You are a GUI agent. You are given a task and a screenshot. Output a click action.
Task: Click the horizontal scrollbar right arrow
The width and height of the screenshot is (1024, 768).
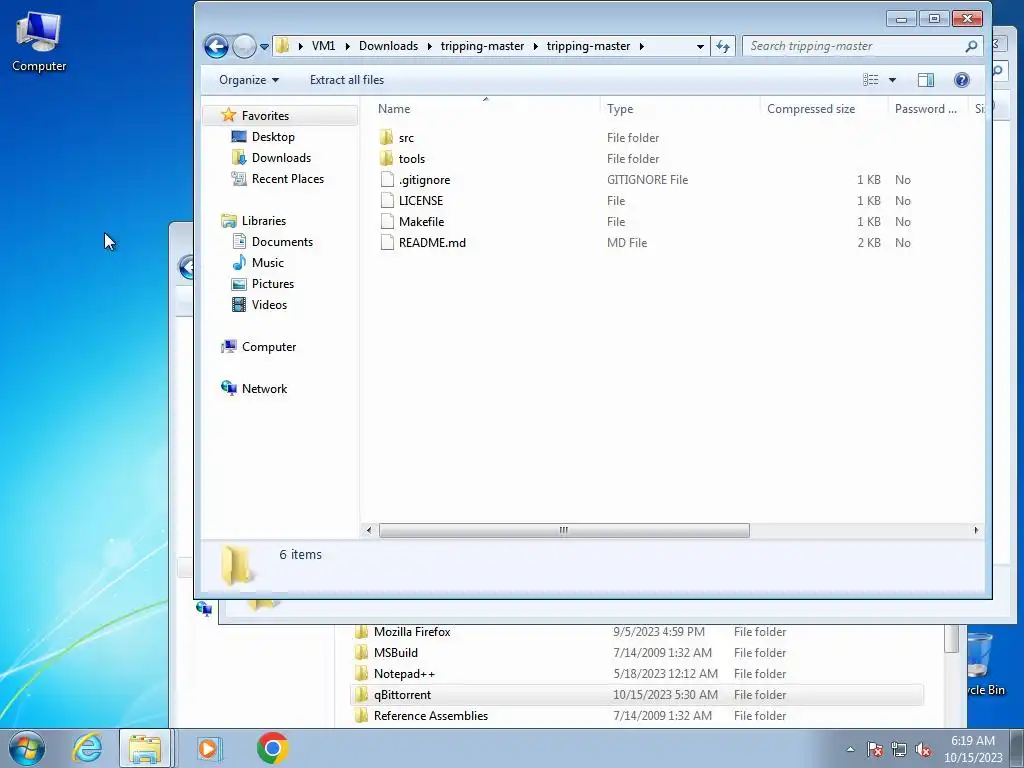(x=976, y=530)
